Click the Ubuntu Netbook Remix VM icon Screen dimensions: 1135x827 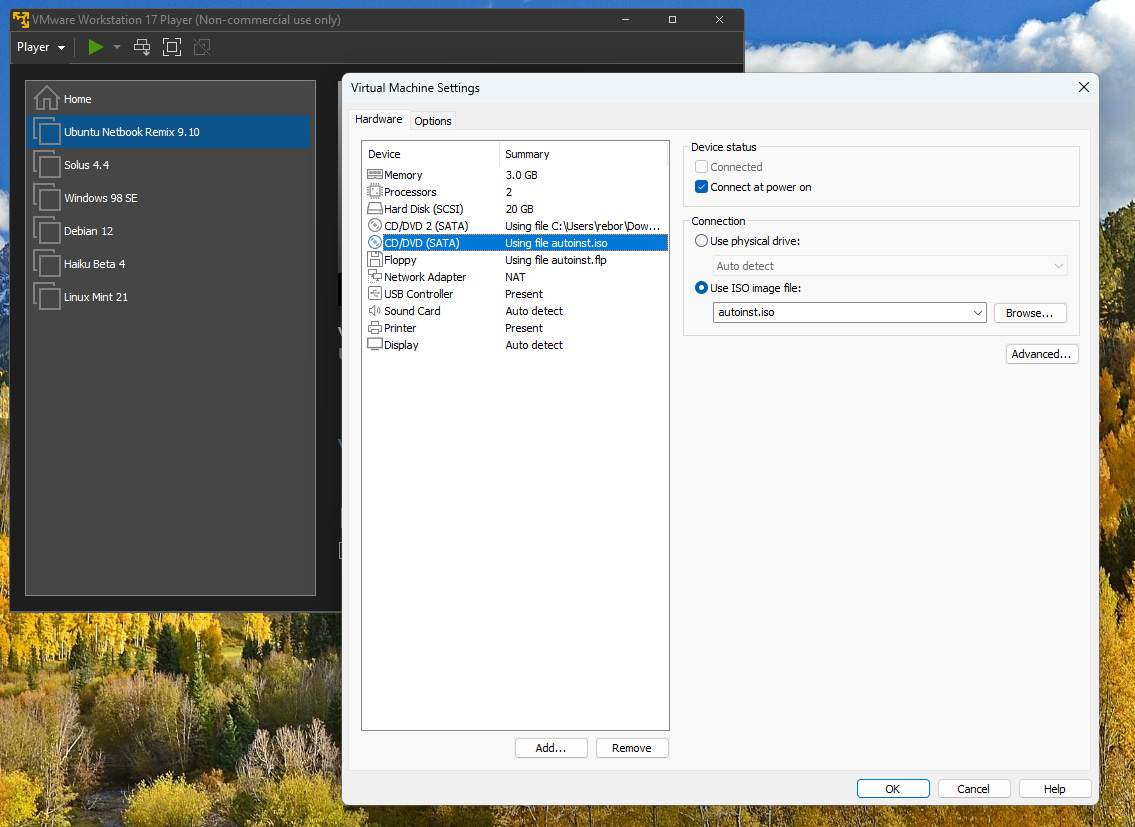[46, 132]
